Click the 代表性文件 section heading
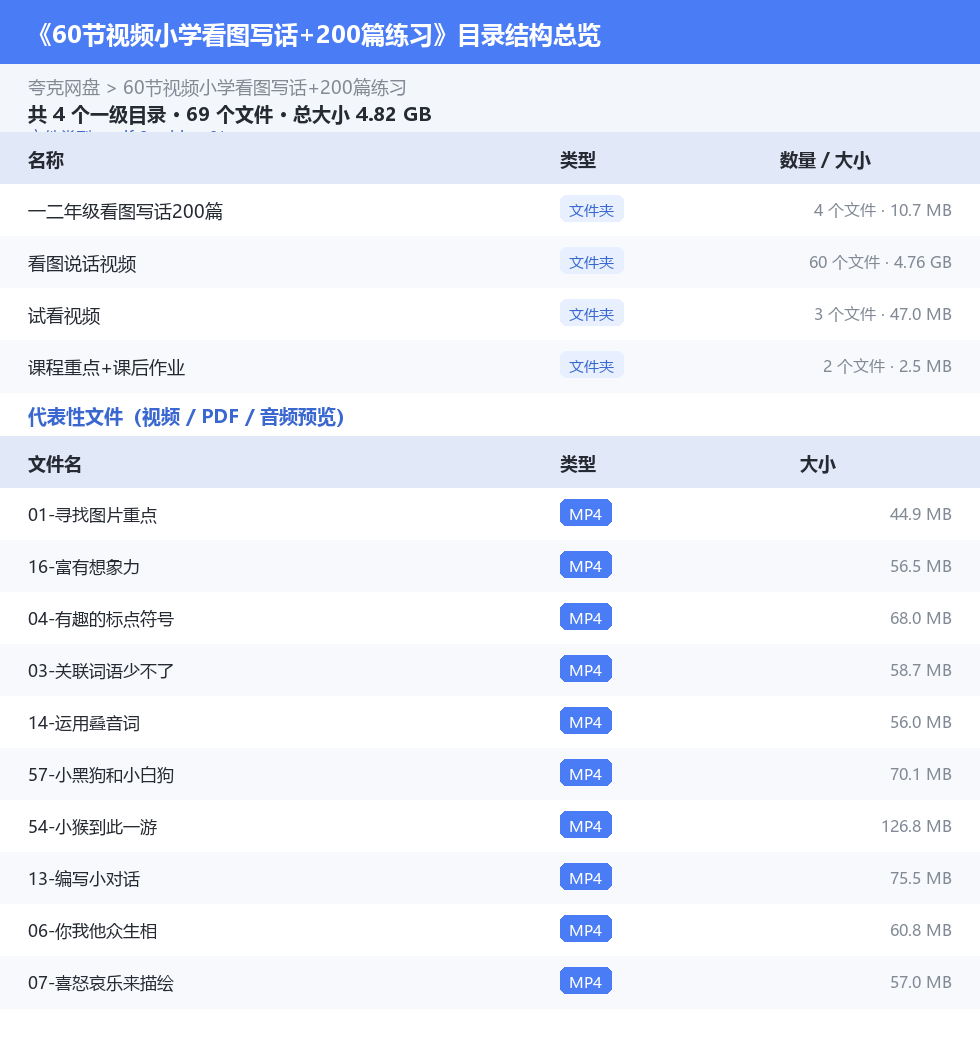This screenshot has width=980, height=1040. [x=186, y=417]
